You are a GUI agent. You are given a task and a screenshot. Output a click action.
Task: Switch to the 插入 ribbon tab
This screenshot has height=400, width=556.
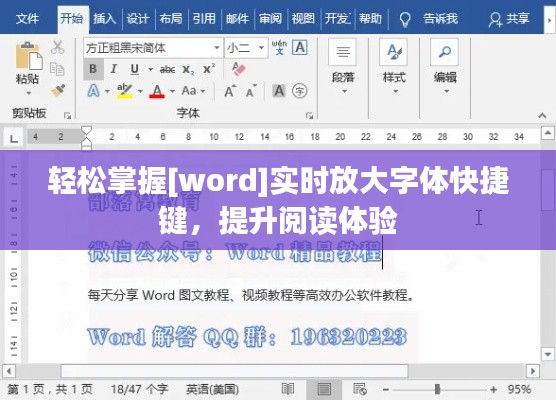point(105,18)
